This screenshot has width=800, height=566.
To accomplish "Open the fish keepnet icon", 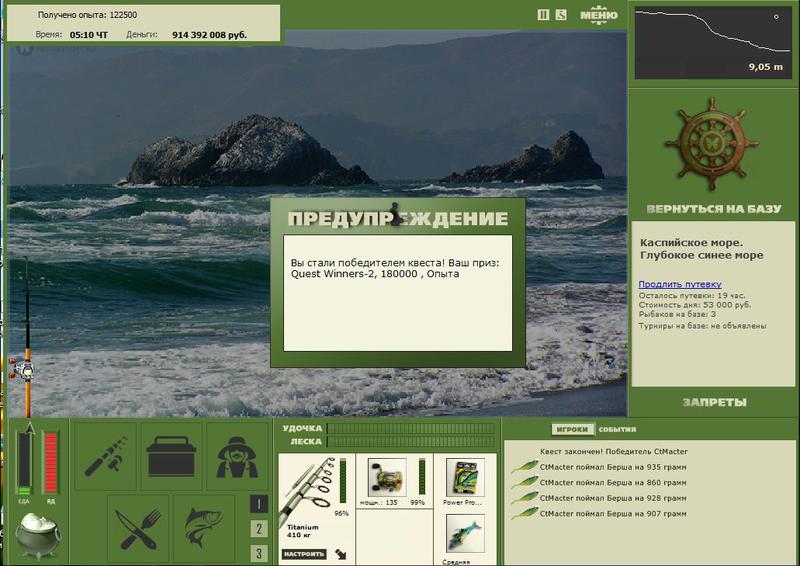I will [204, 528].
